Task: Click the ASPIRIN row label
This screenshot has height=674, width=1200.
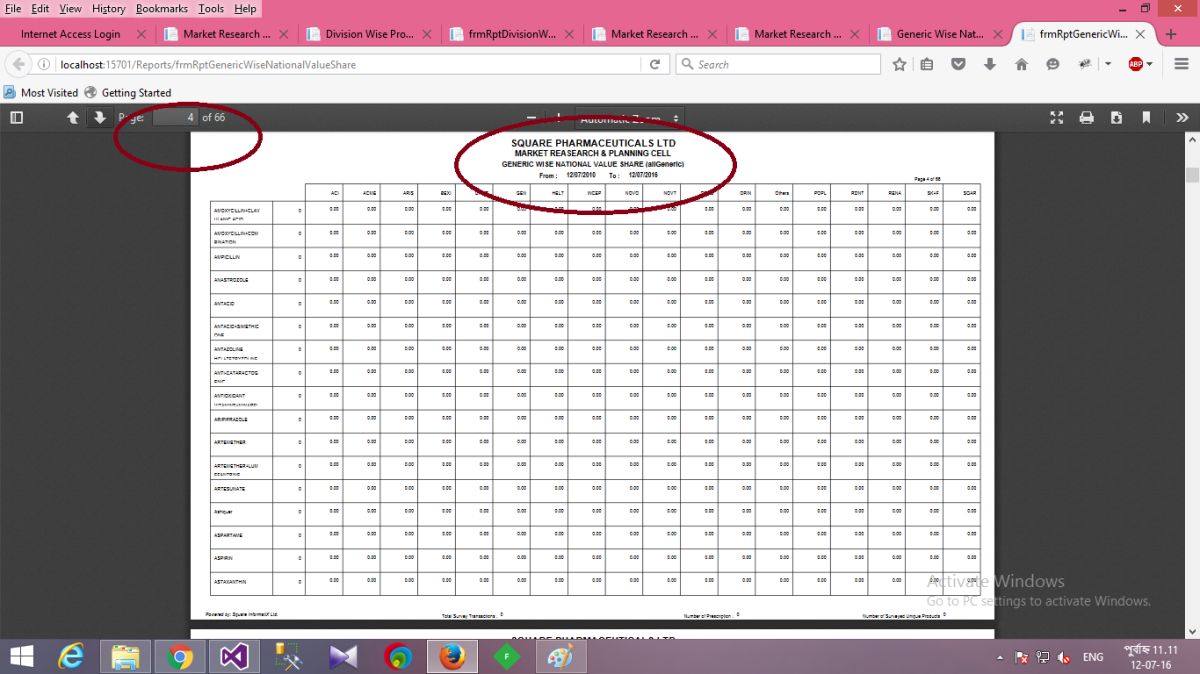Action: pyautogui.click(x=223, y=558)
